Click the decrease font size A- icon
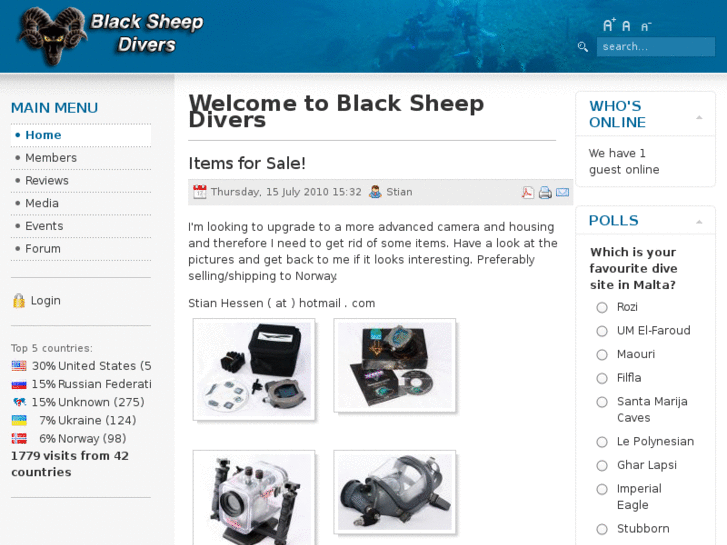727x545 pixels. 646,26
